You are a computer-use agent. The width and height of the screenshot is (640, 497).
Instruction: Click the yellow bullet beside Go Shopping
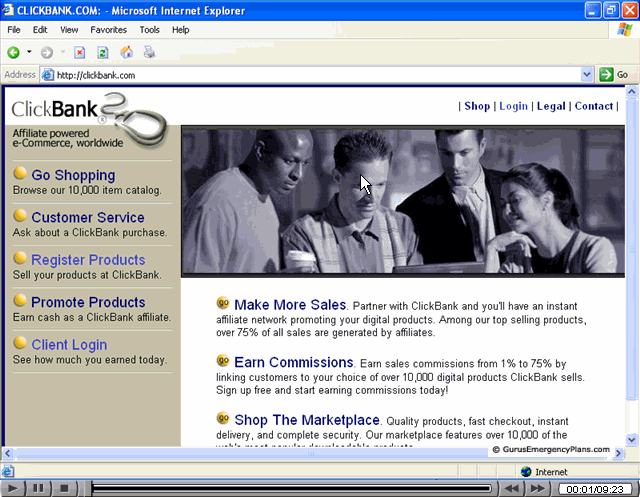tap(20, 173)
